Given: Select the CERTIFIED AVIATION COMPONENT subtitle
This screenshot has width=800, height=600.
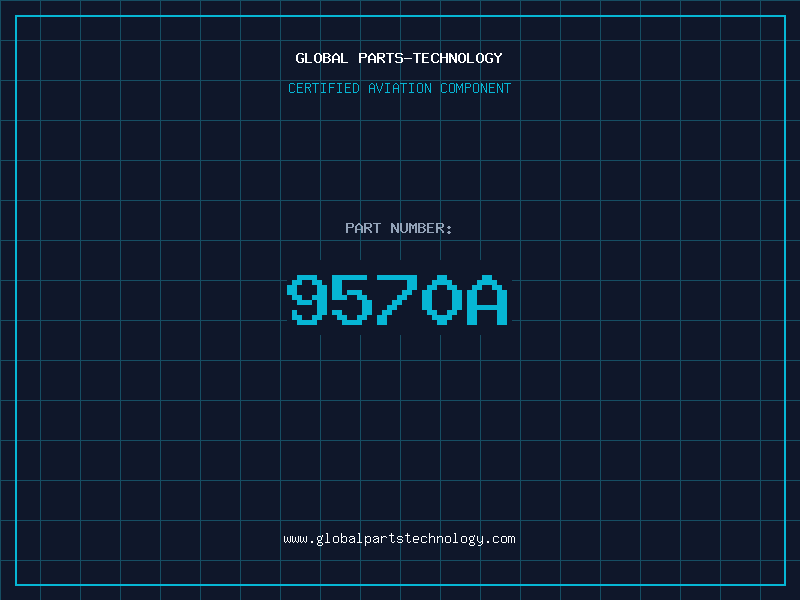Looking at the screenshot, I should [x=399, y=88].
